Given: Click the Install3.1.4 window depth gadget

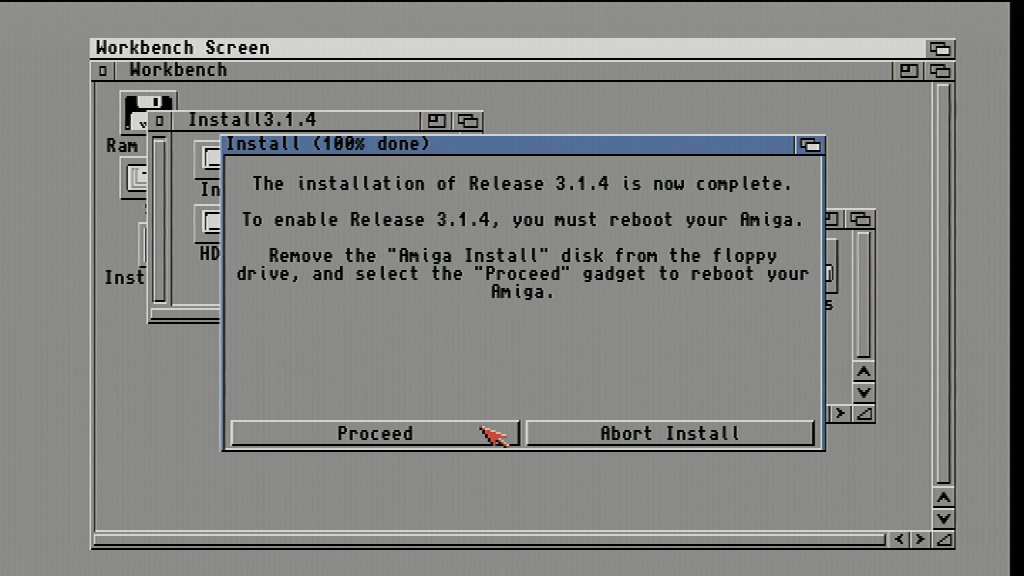Looking at the screenshot, I should [x=468, y=121].
